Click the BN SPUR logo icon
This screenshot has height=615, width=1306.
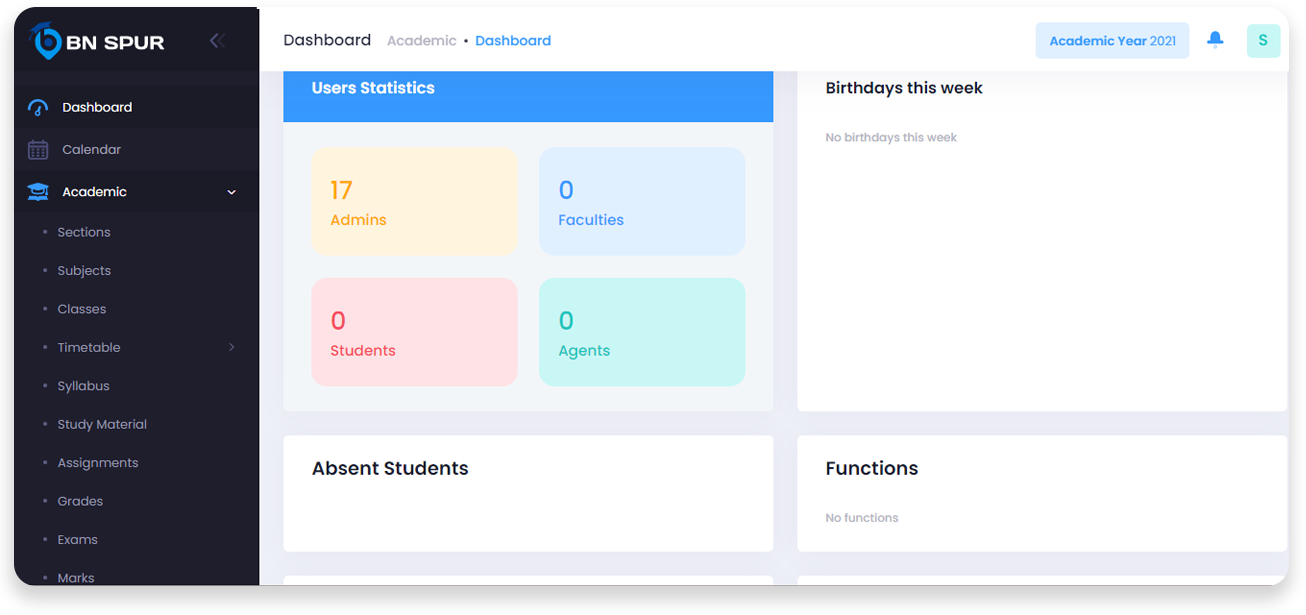(45, 40)
